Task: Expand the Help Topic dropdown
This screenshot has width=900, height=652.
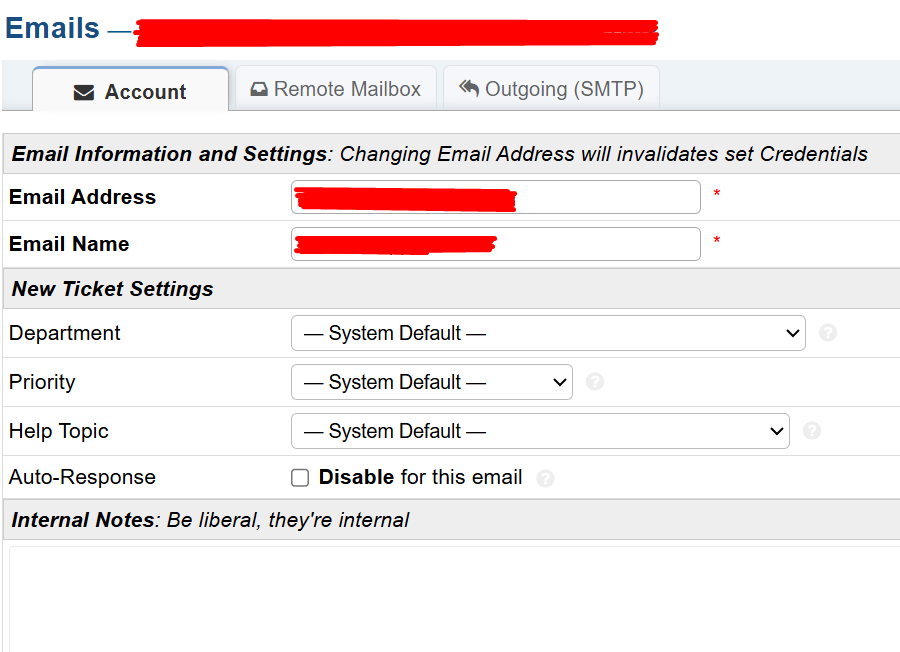Action: (x=540, y=431)
